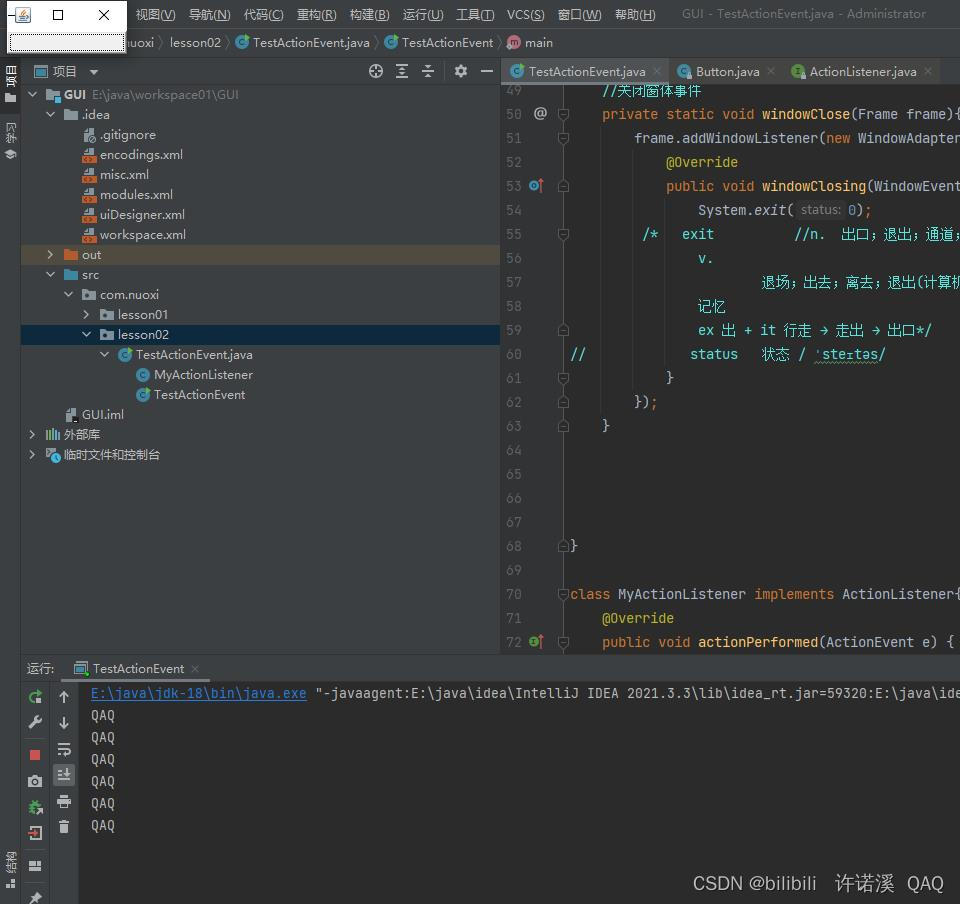The height and width of the screenshot is (904, 960).
Task: Click the Up the stack trace arrow
Action: pyautogui.click(x=64, y=697)
